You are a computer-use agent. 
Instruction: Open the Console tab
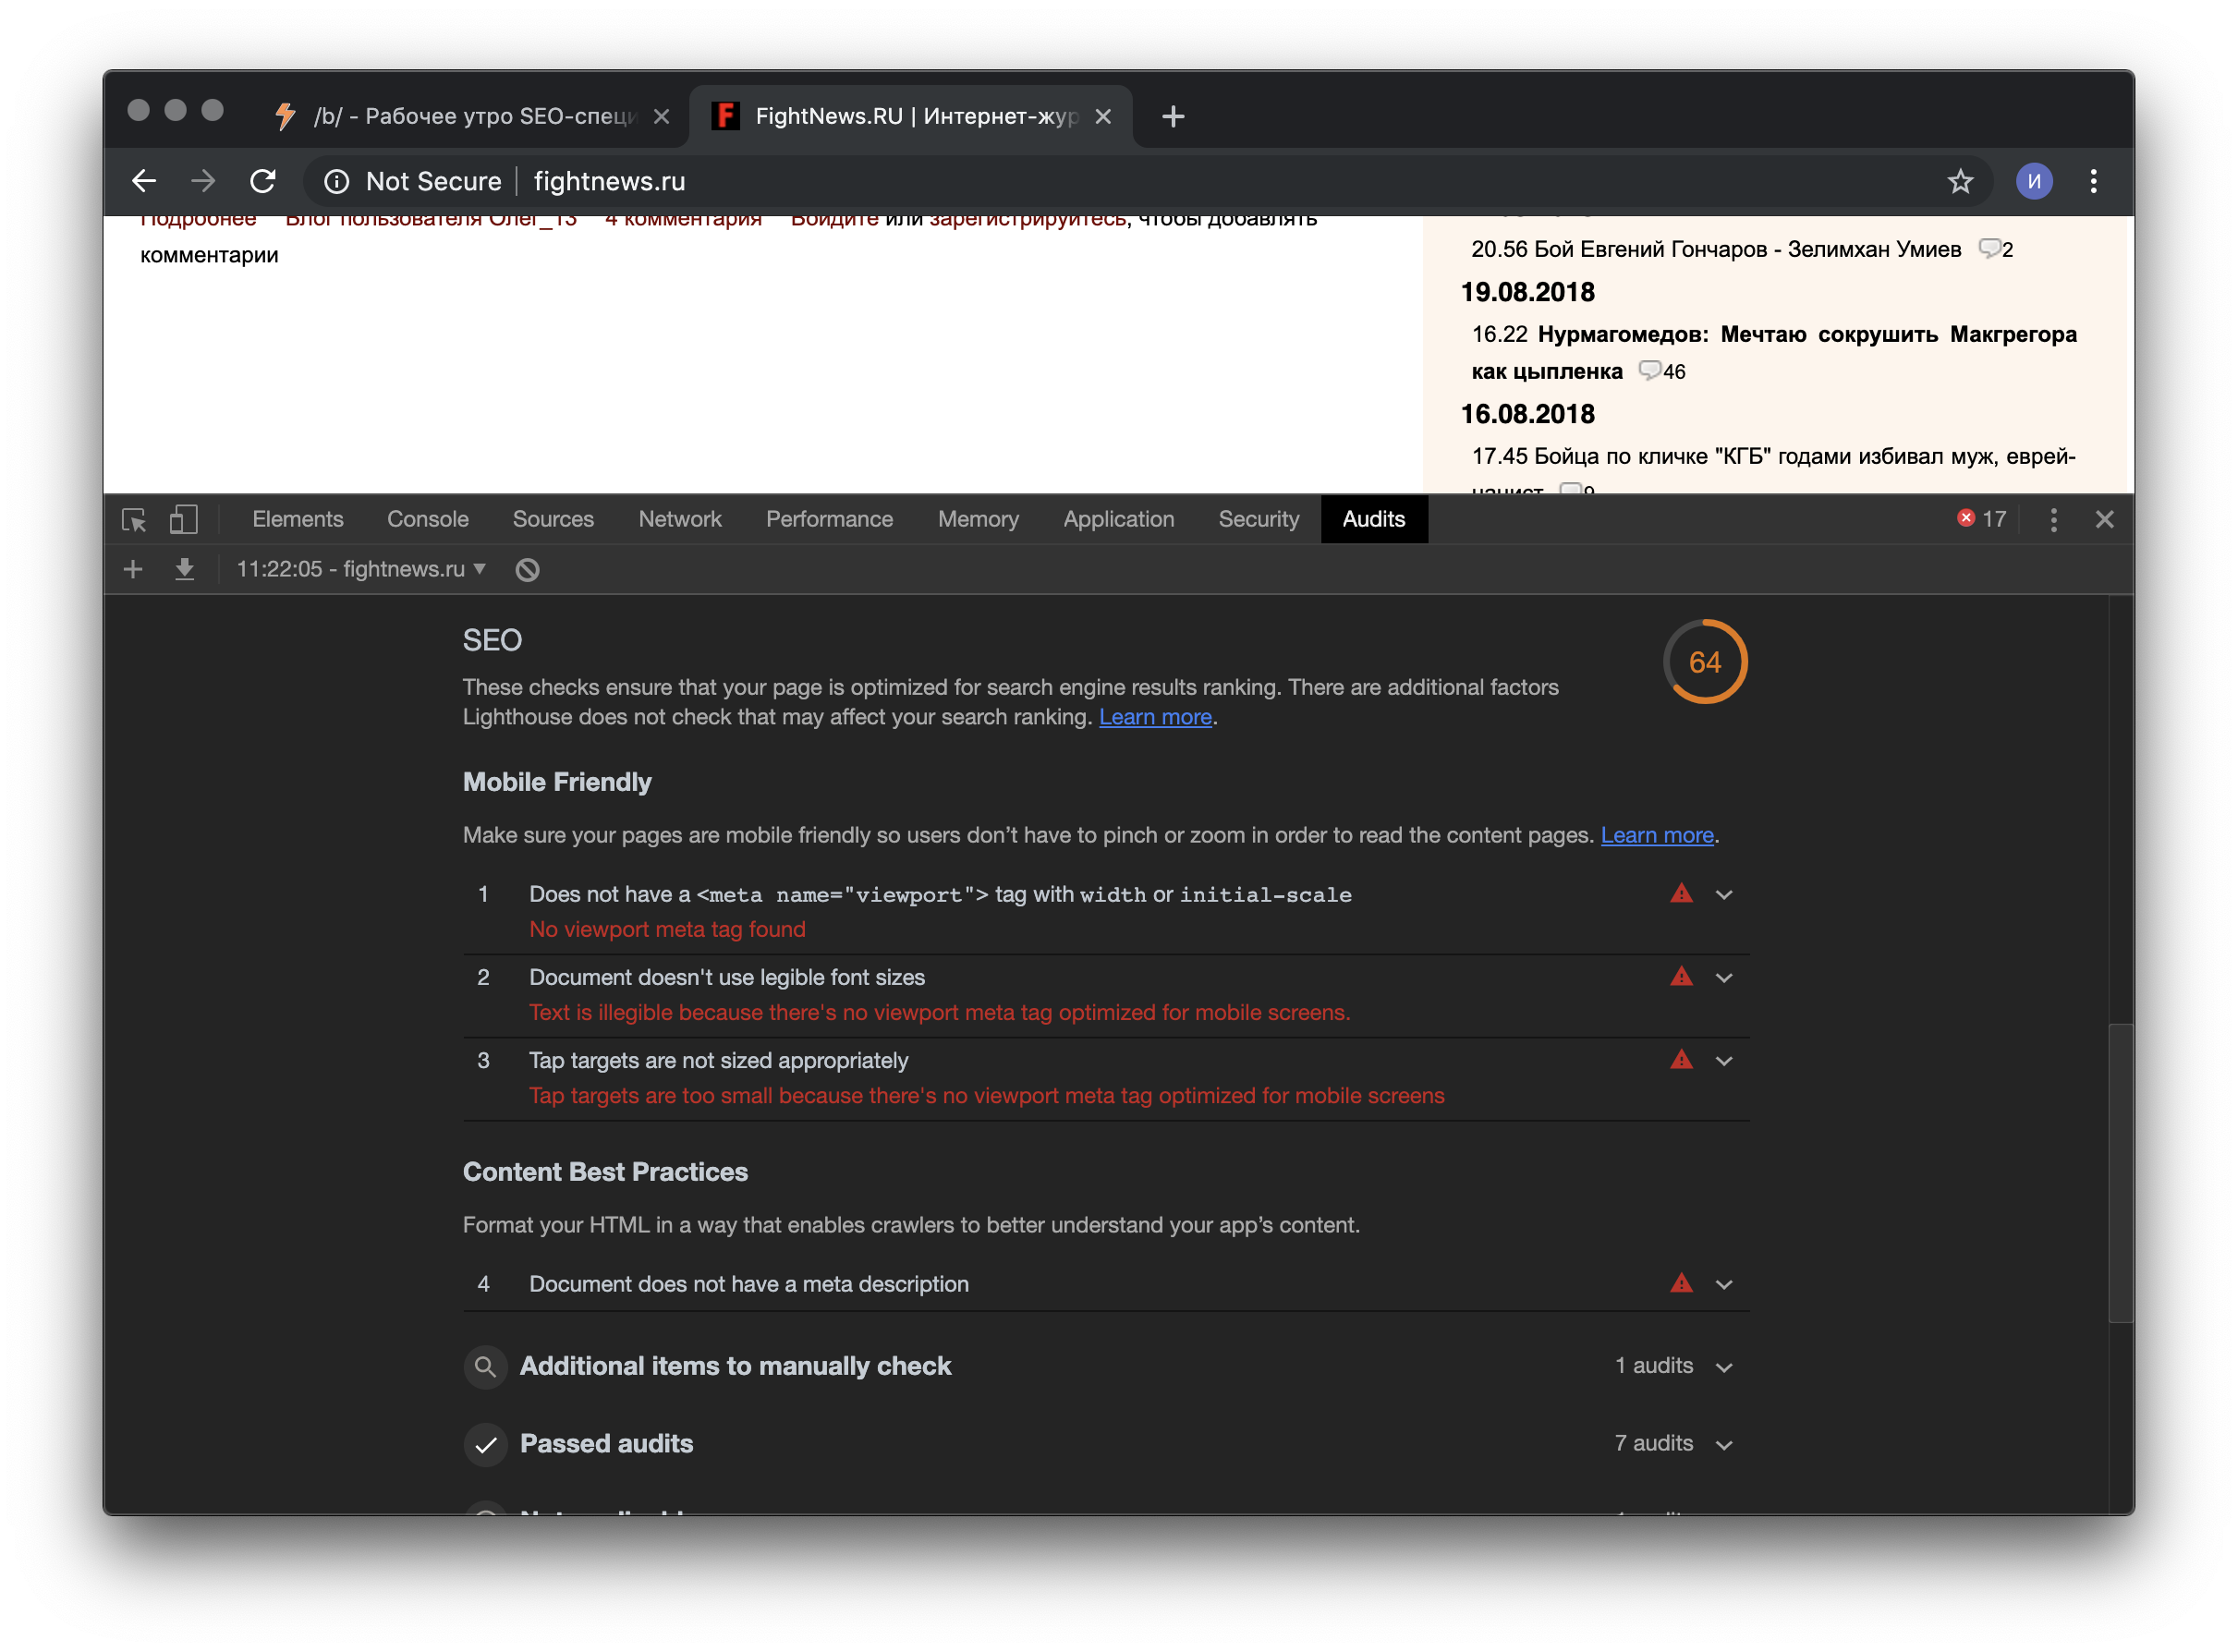tap(427, 519)
